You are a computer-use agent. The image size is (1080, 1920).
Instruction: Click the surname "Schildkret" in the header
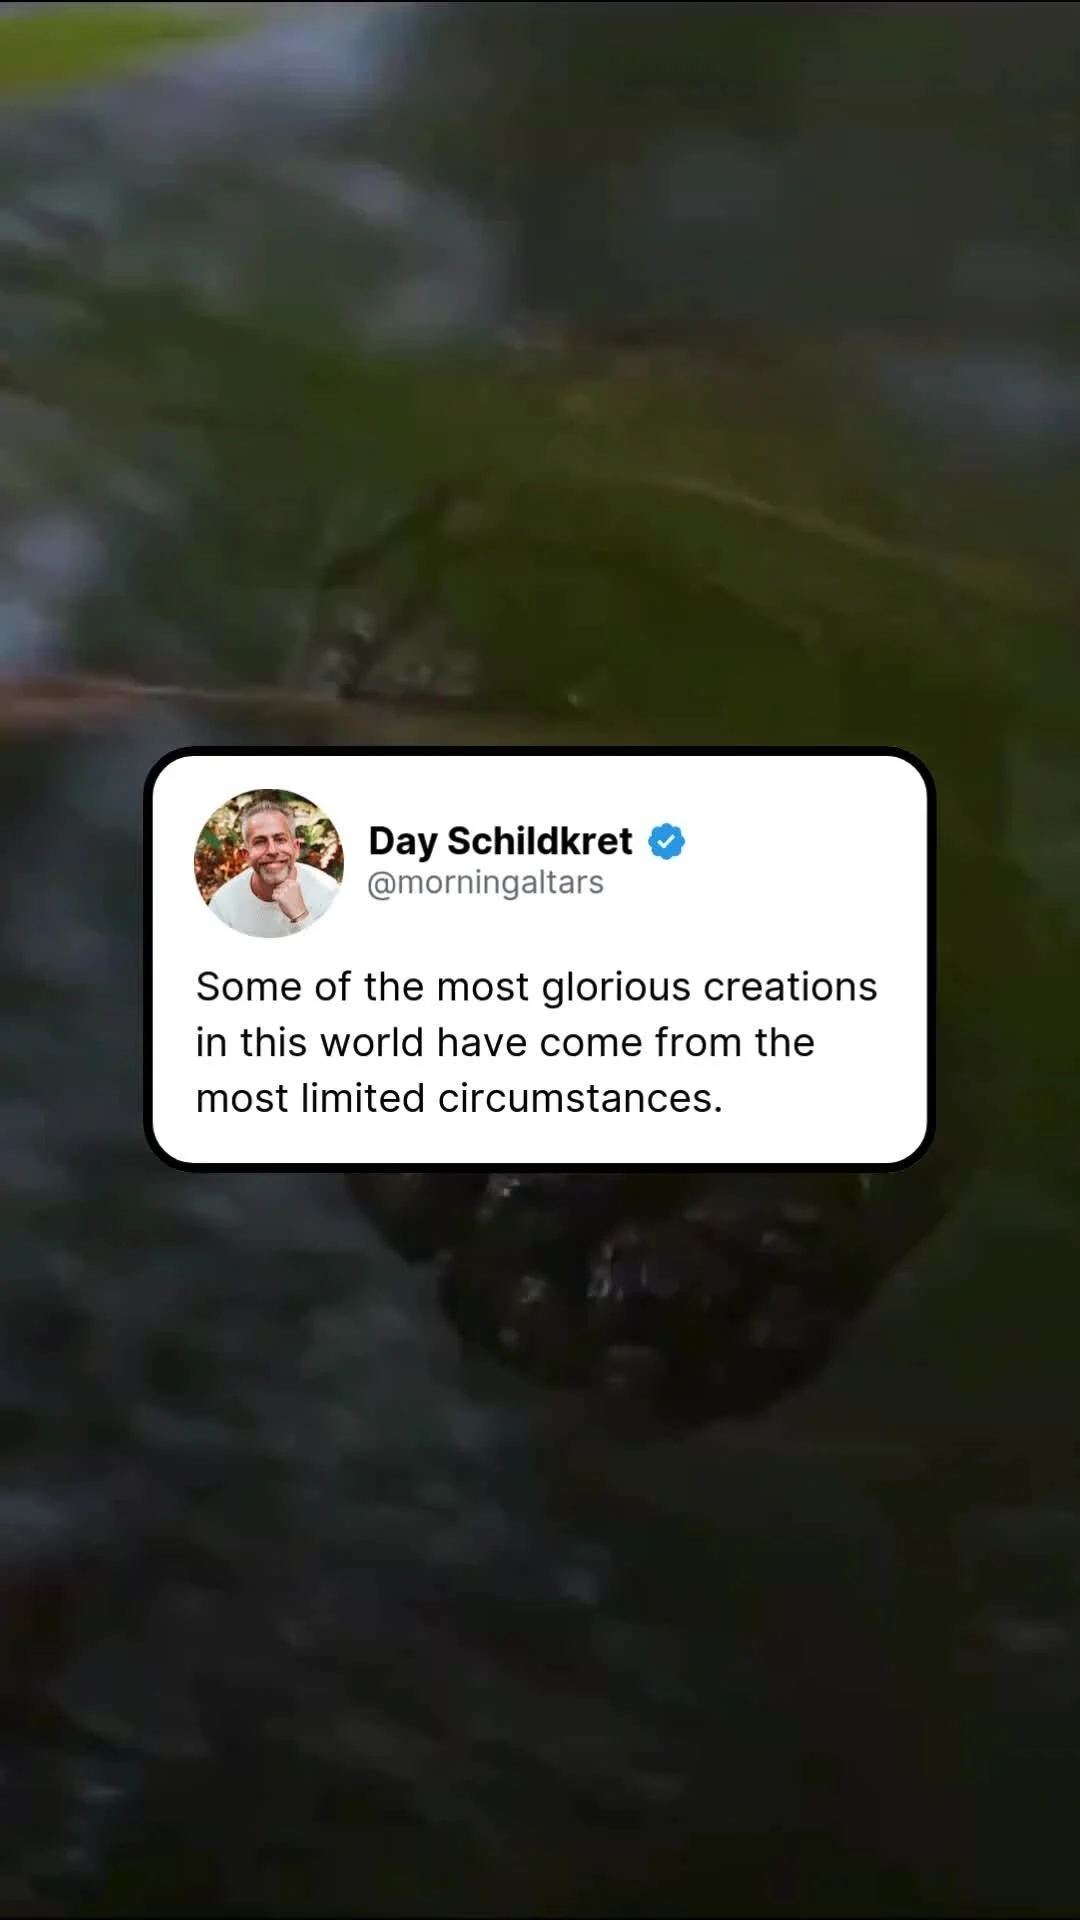[x=539, y=841]
